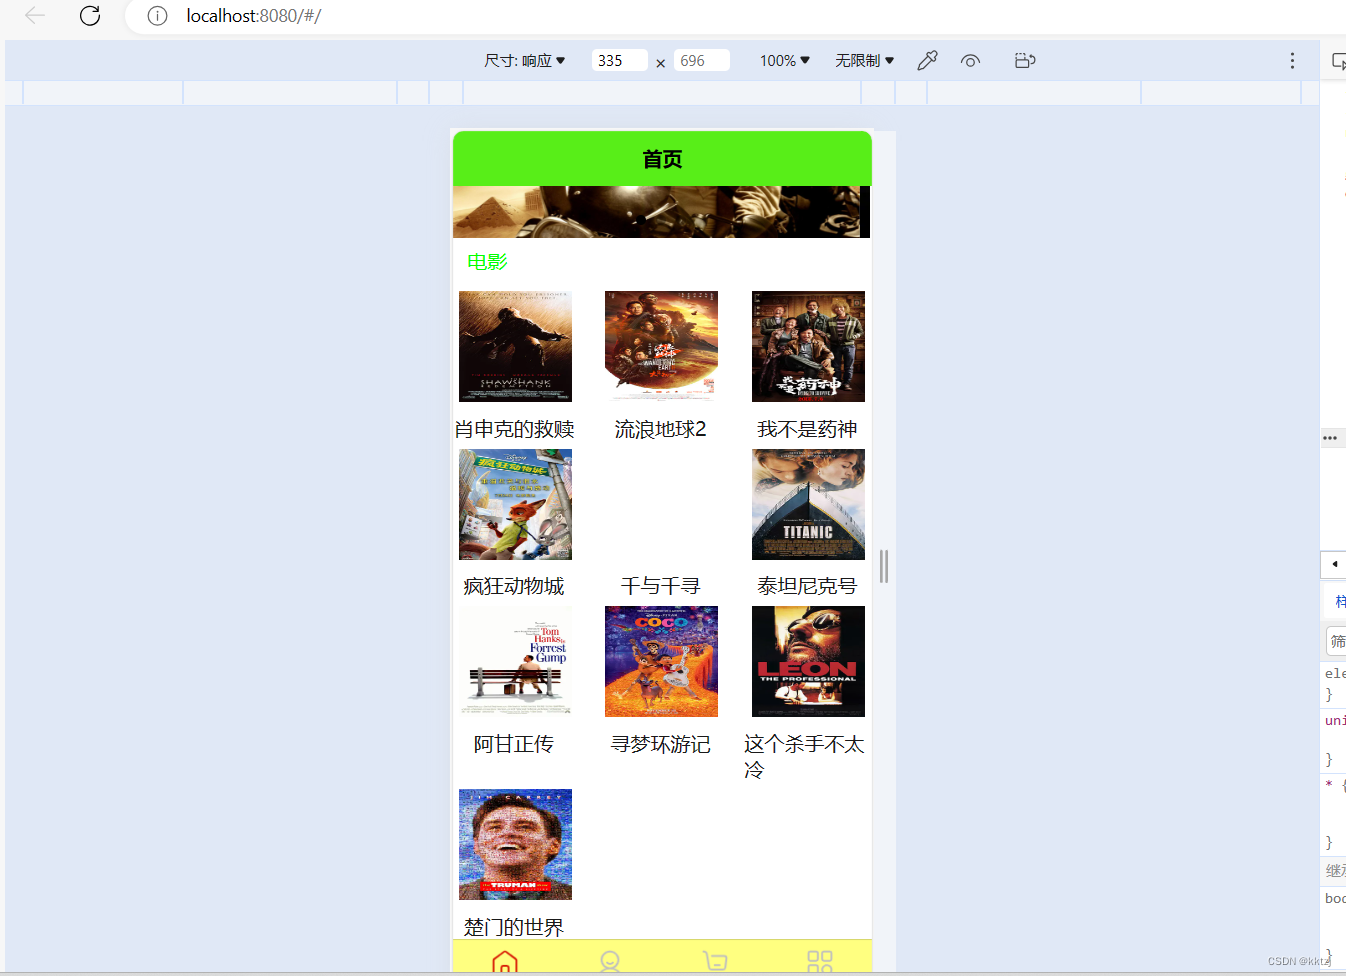Select the 流浪地球2 title text
1346x976 pixels.
(x=661, y=429)
